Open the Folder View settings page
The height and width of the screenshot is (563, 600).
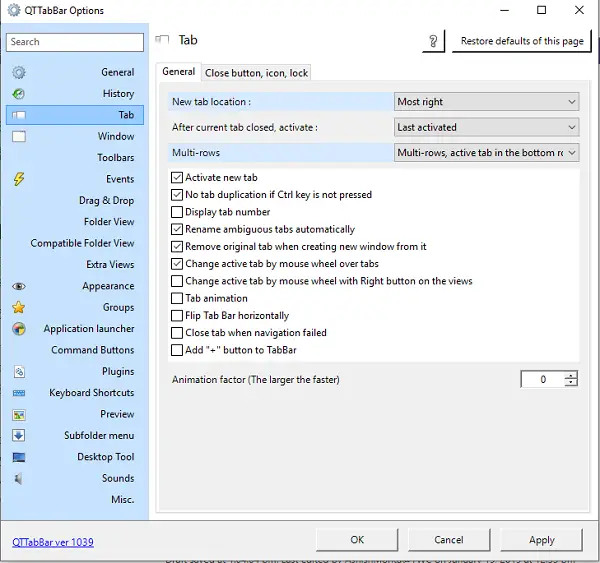pos(75,222)
